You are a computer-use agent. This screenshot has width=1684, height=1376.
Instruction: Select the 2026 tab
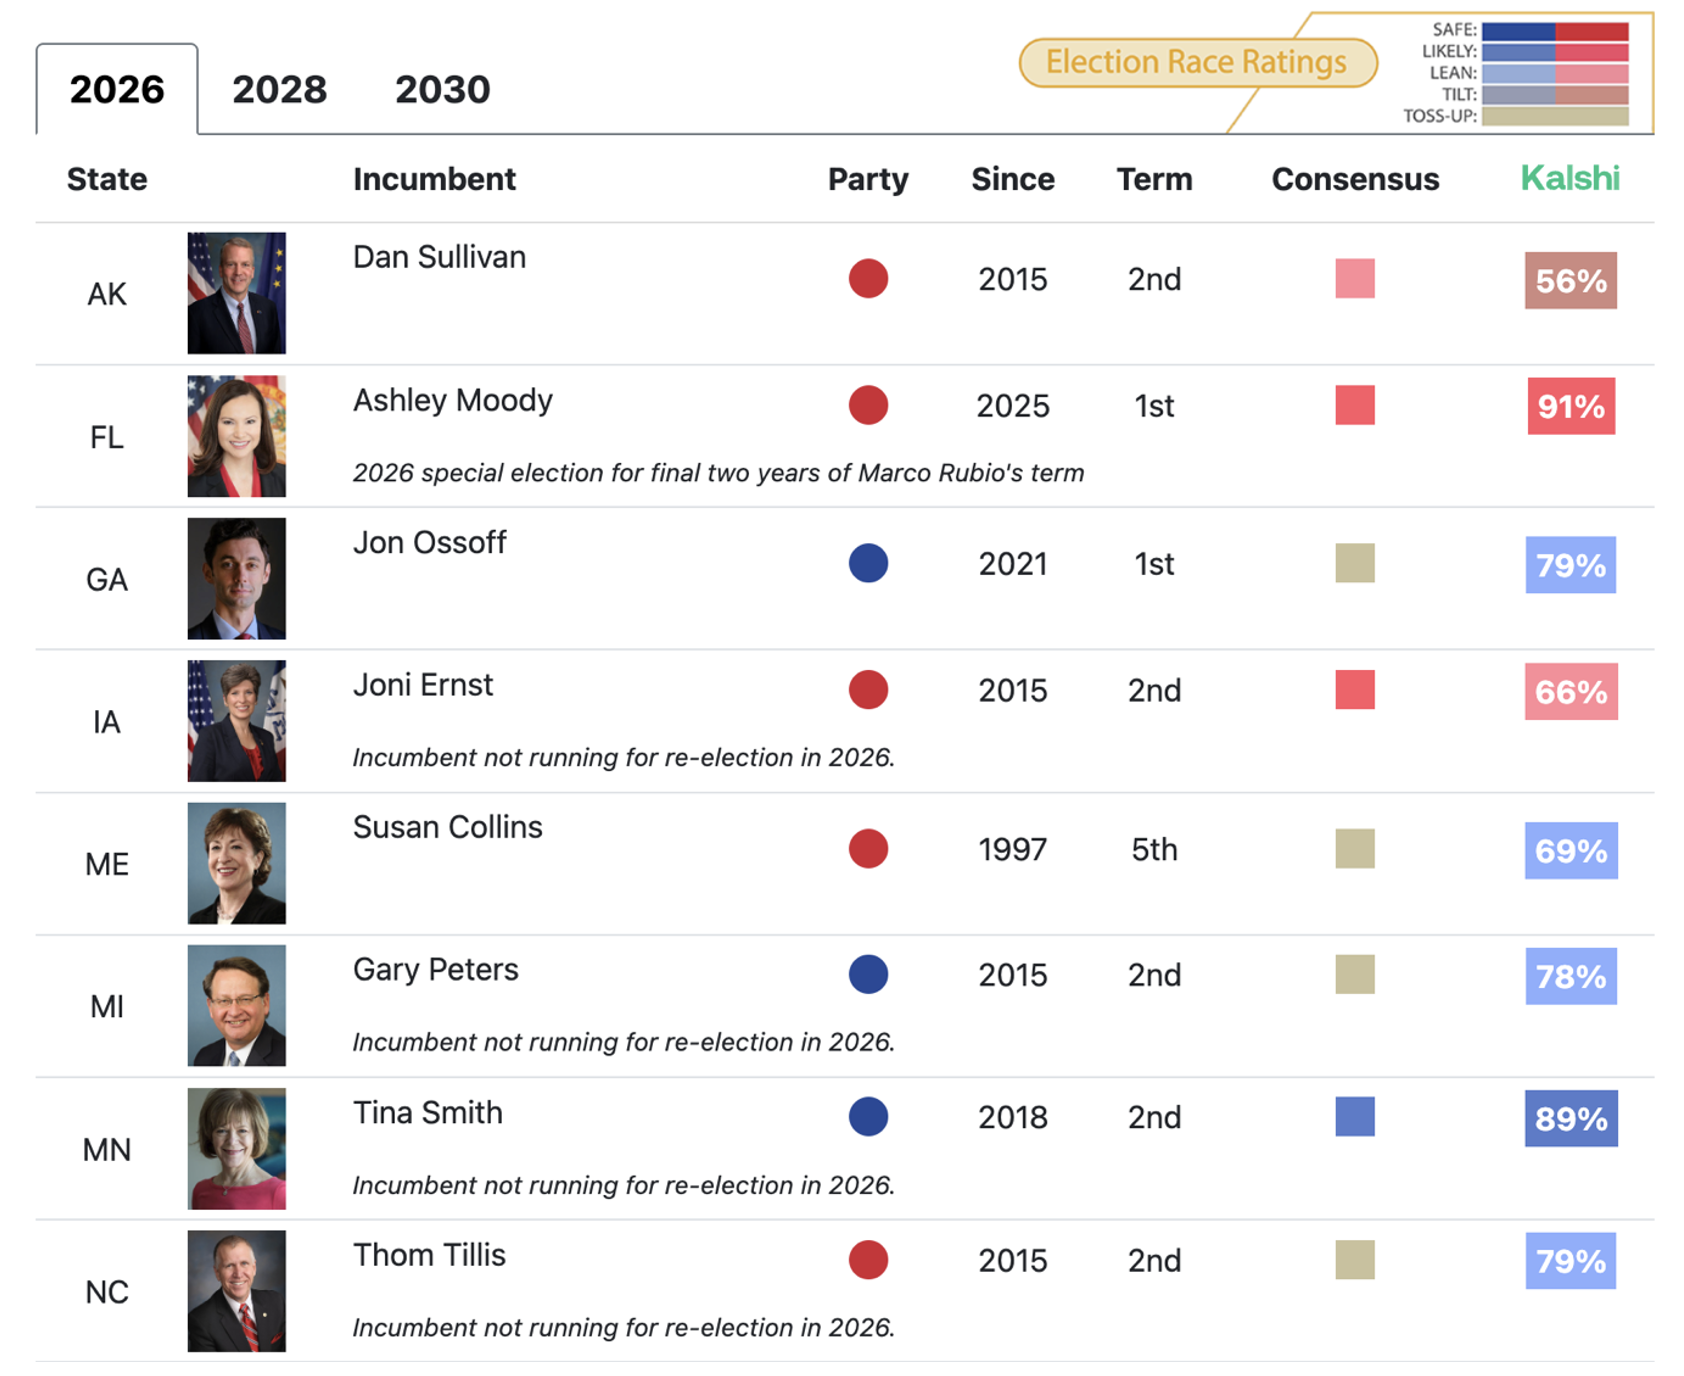pyautogui.click(x=117, y=90)
